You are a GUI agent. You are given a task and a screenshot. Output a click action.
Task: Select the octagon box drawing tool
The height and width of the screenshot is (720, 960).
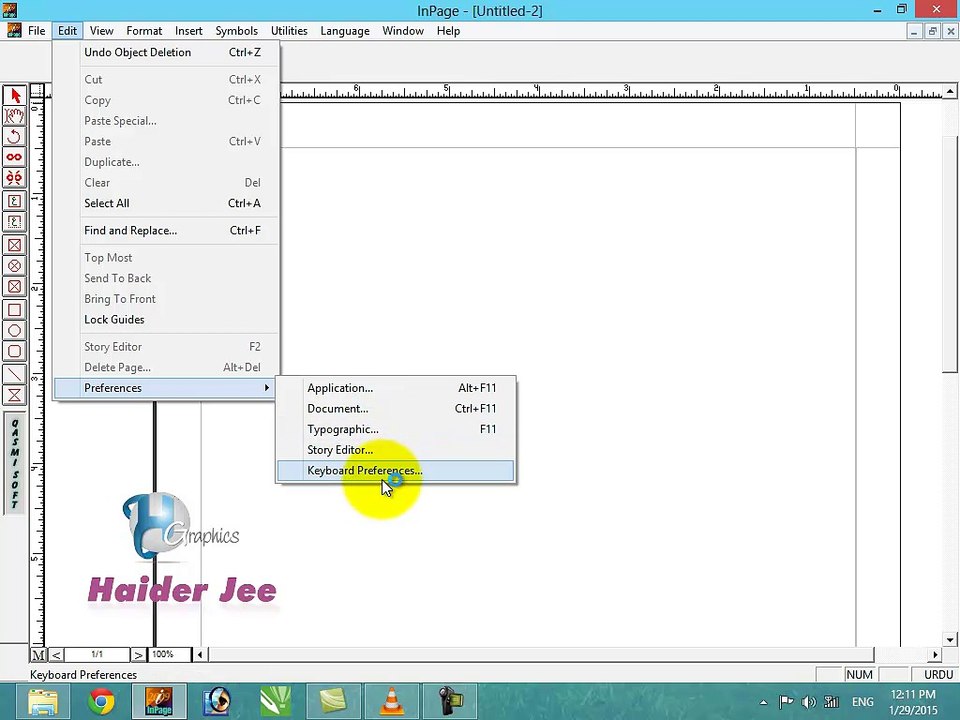click(x=14, y=331)
